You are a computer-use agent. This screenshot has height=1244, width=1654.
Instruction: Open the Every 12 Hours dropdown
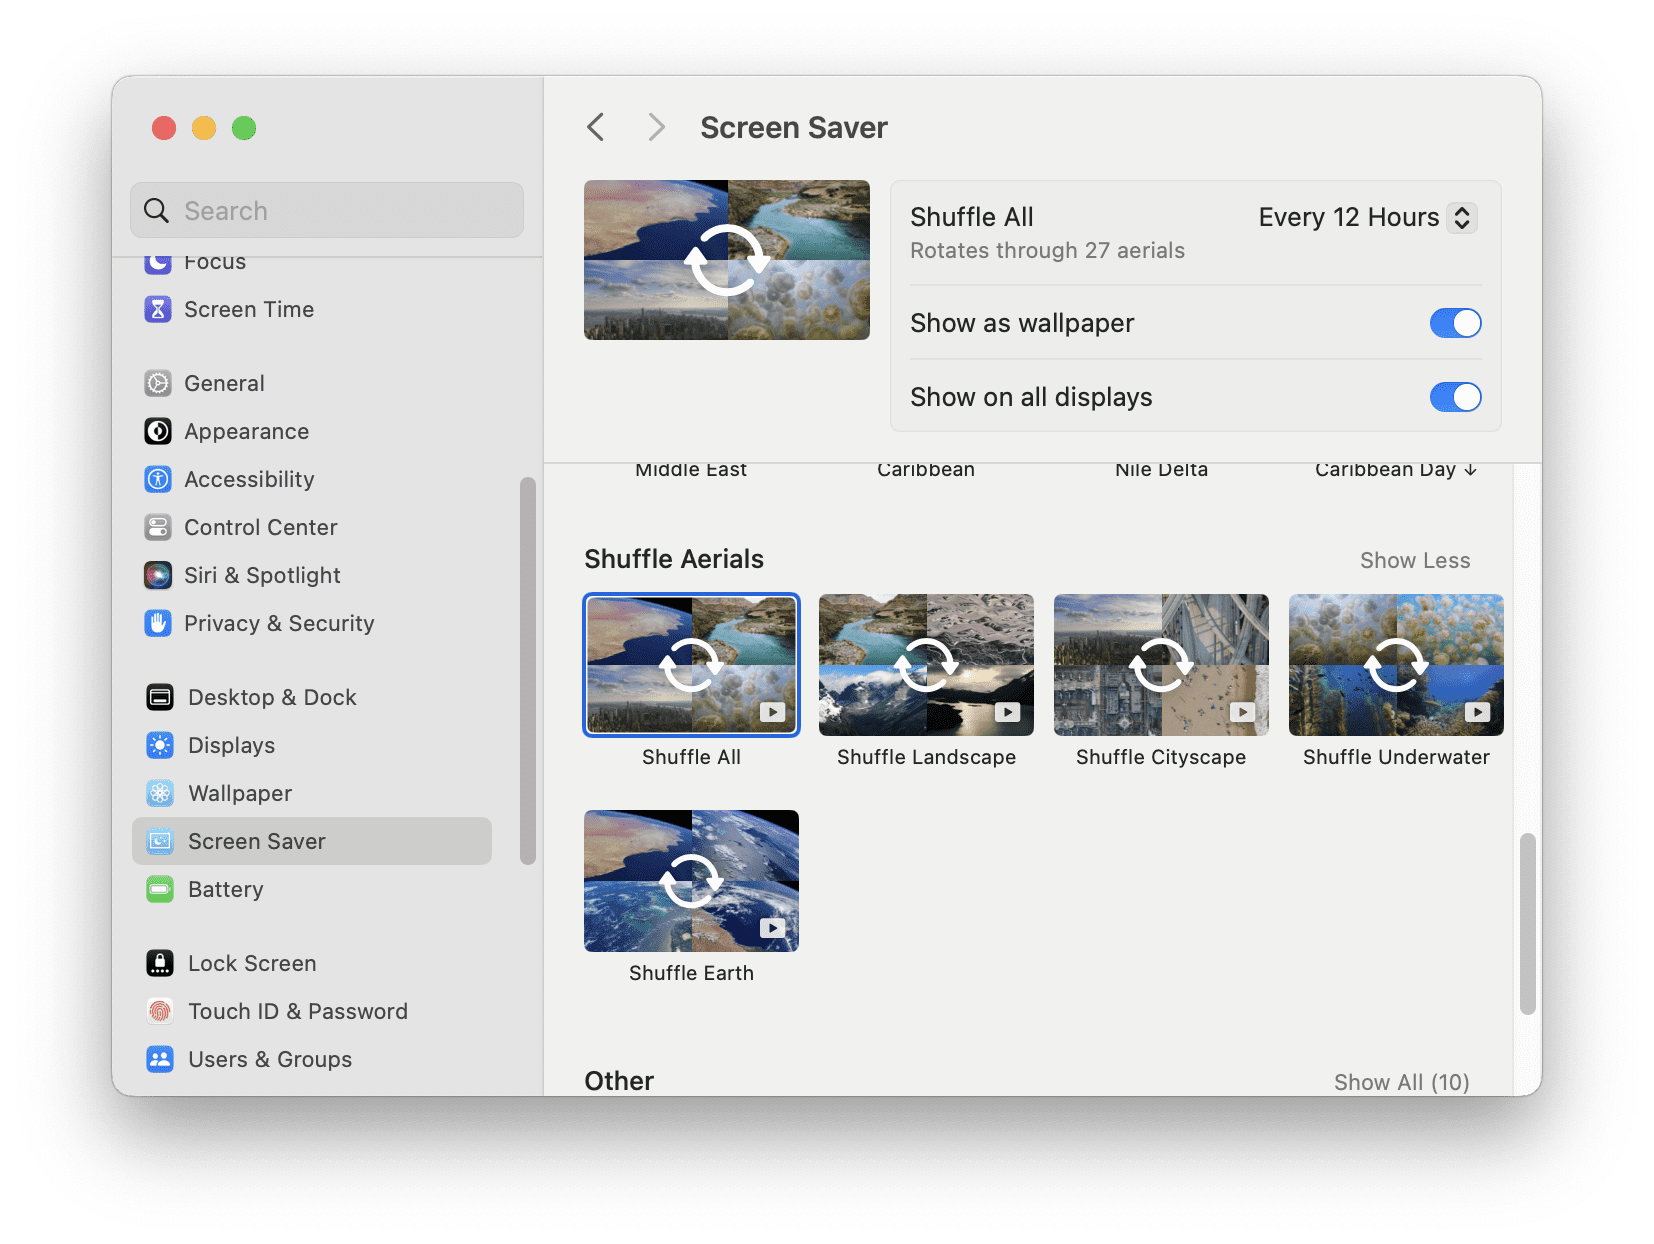[x=1367, y=217]
